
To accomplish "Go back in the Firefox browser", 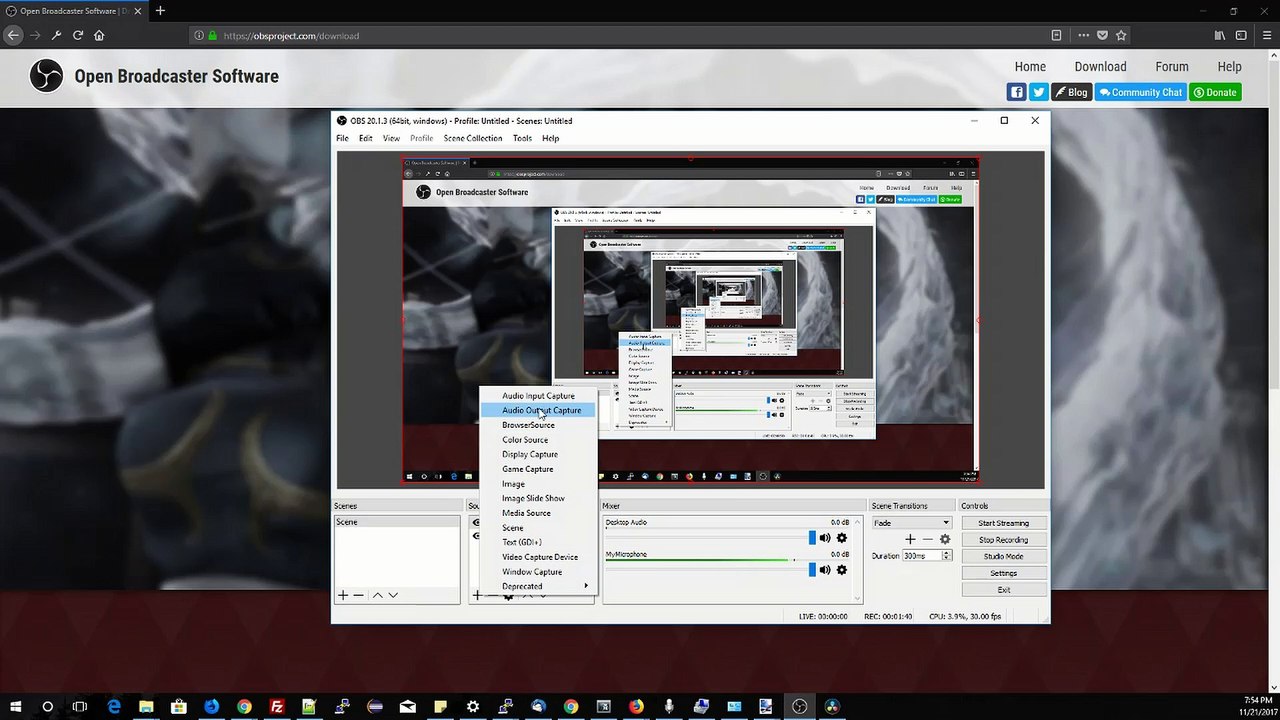I will click(13, 35).
